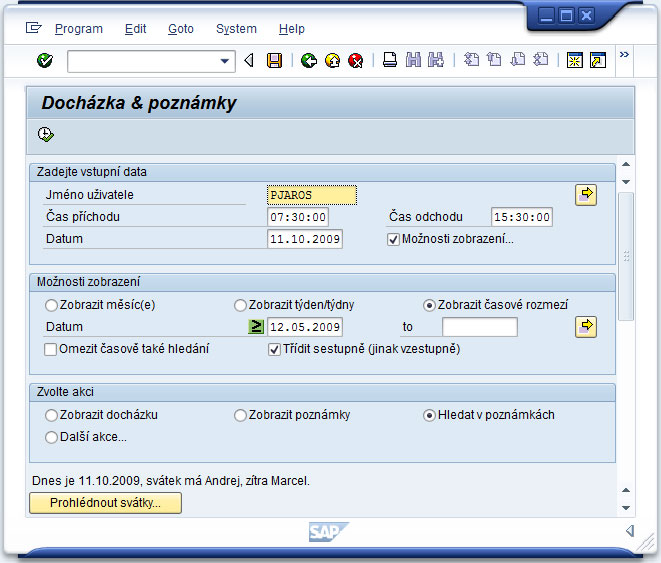Click the Execute clock icon
This screenshot has width=661, height=563.
pyautogui.click(x=45, y=134)
